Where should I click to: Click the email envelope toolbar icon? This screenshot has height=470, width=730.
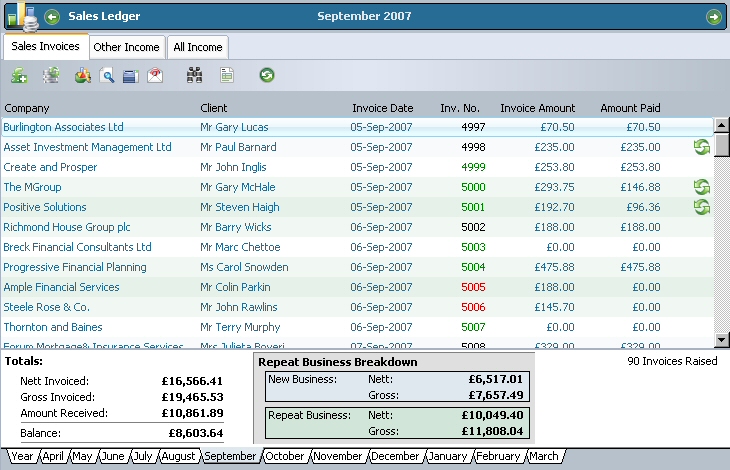coord(155,75)
